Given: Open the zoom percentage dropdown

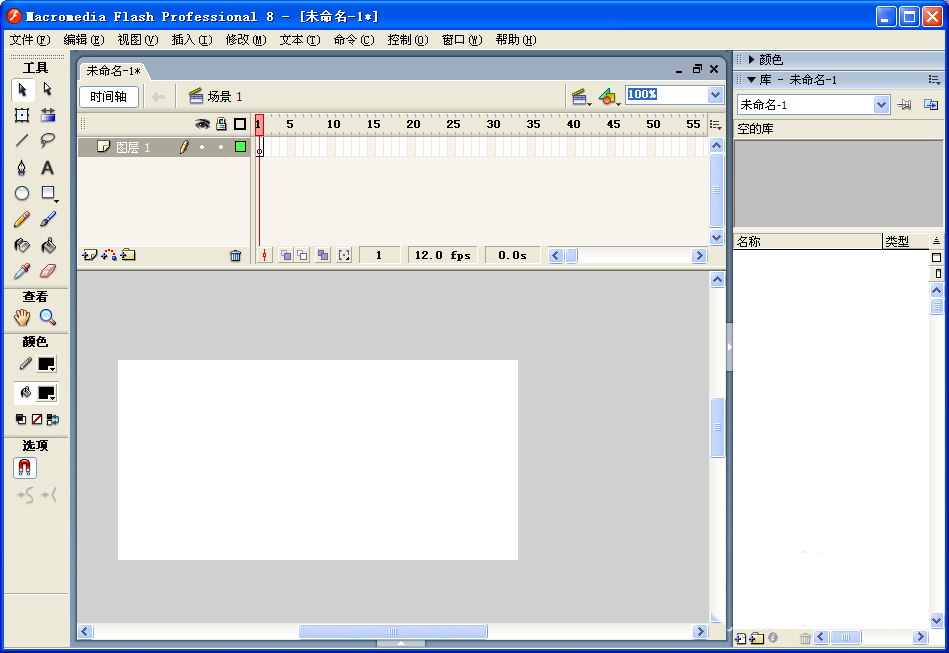Looking at the screenshot, I should (x=715, y=95).
